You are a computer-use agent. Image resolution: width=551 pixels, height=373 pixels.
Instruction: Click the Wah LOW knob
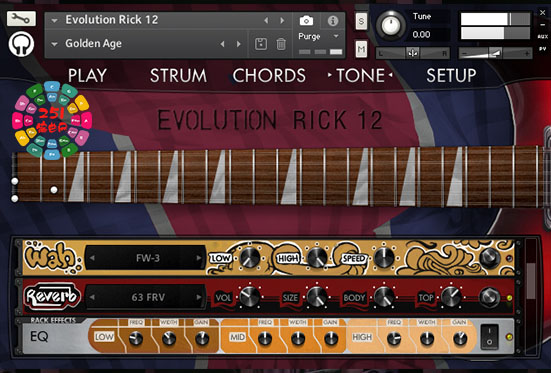(x=249, y=257)
